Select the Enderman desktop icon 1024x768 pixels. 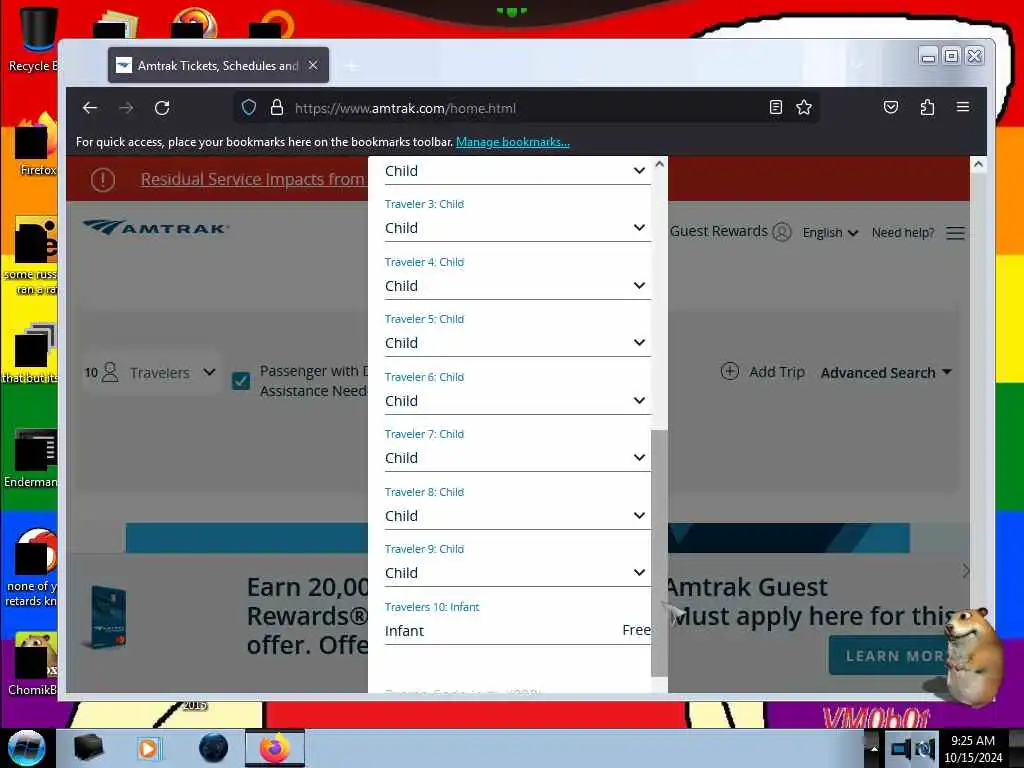[x=31, y=458]
